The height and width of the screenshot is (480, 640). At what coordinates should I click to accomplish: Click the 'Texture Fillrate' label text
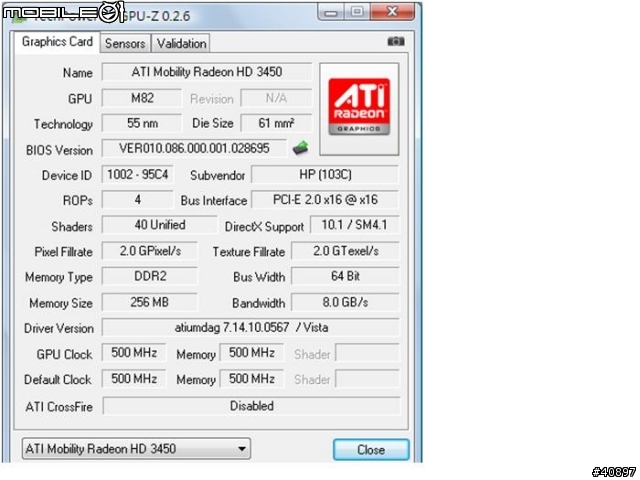point(249,252)
